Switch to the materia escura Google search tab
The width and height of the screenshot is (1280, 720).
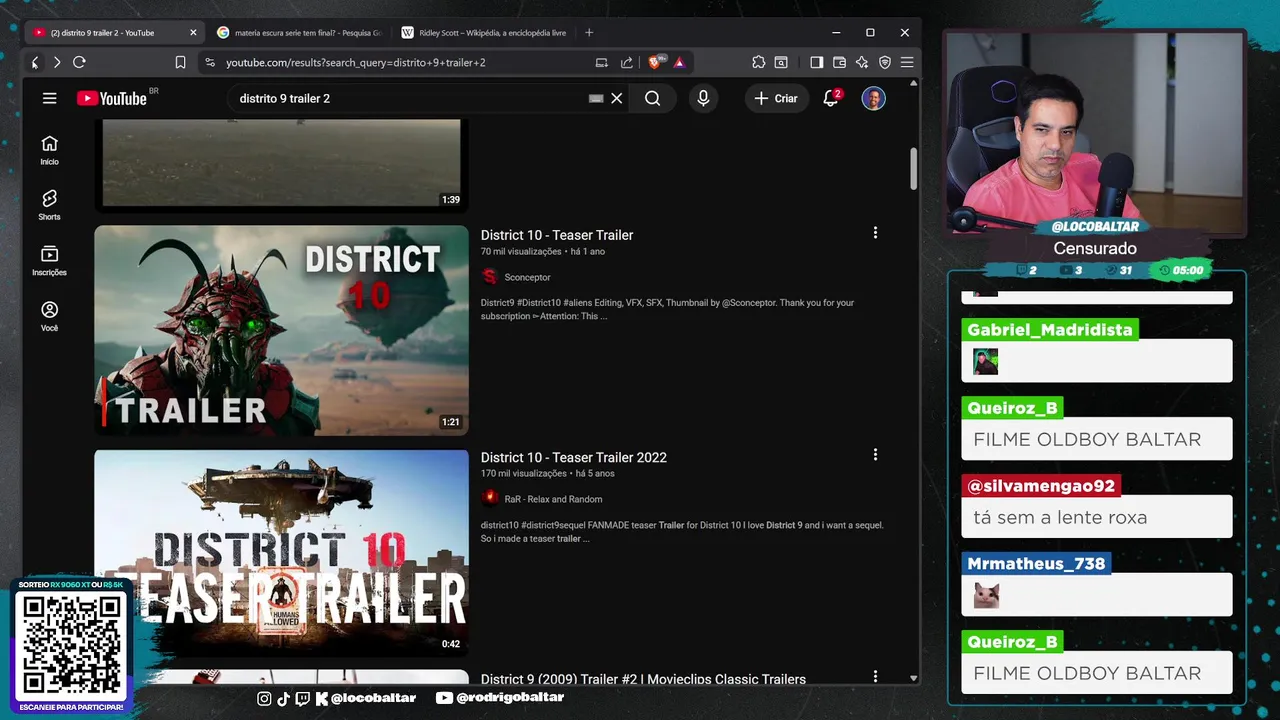point(300,33)
